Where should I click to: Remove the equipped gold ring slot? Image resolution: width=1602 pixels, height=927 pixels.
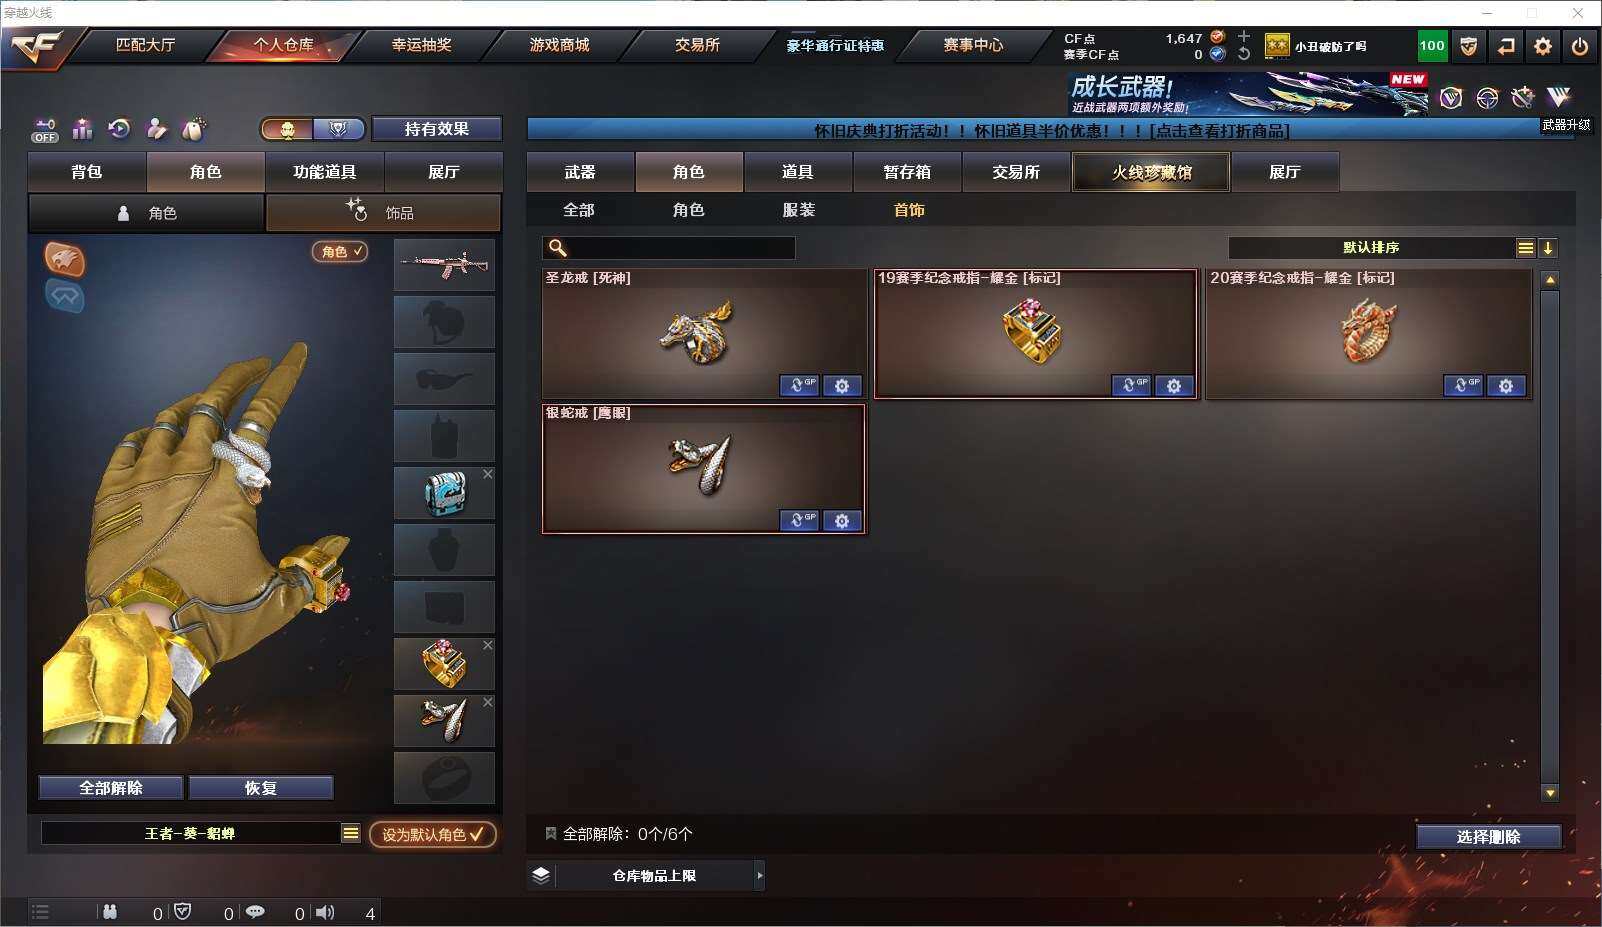pyautogui.click(x=488, y=645)
